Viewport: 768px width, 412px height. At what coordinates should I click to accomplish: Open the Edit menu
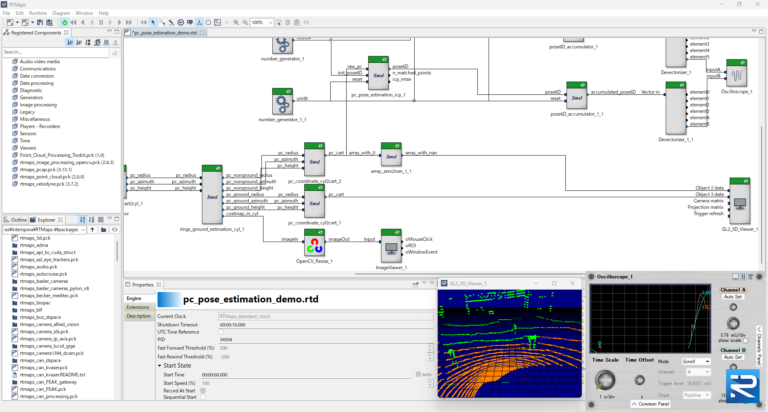click(x=19, y=13)
